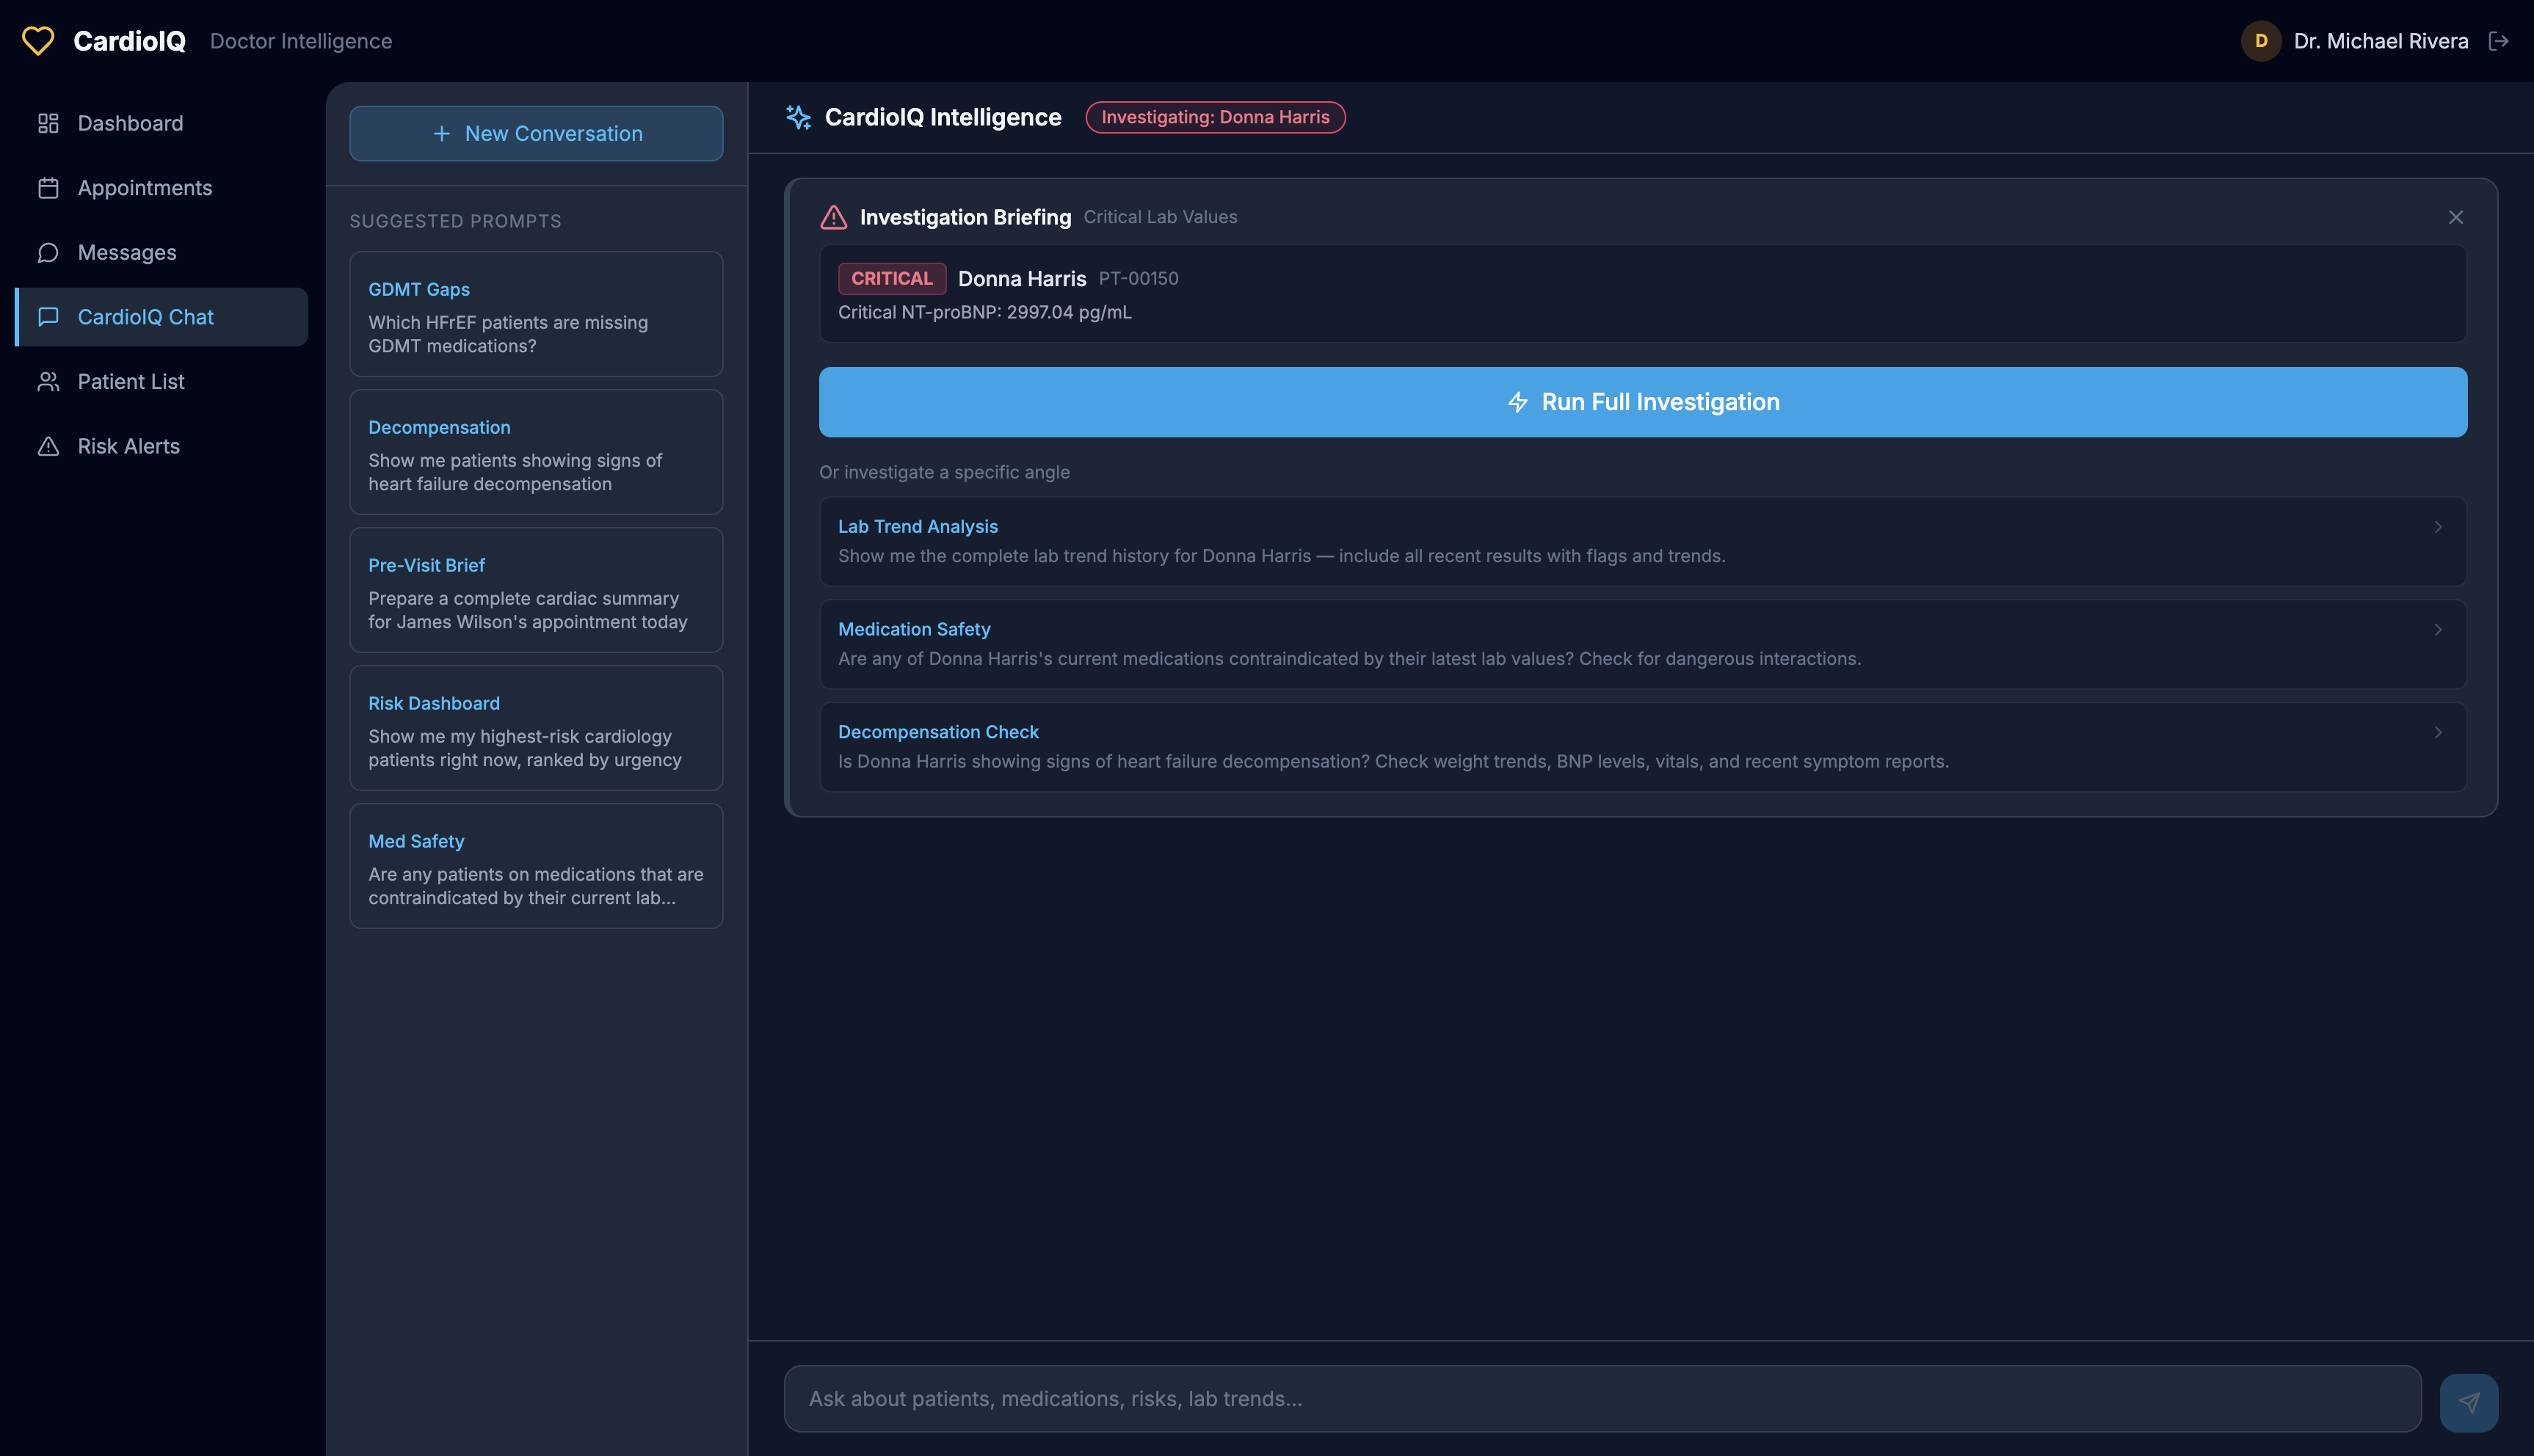Run Full Investigation for Donna Harris
This screenshot has height=1456, width=2534.
(x=1642, y=402)
